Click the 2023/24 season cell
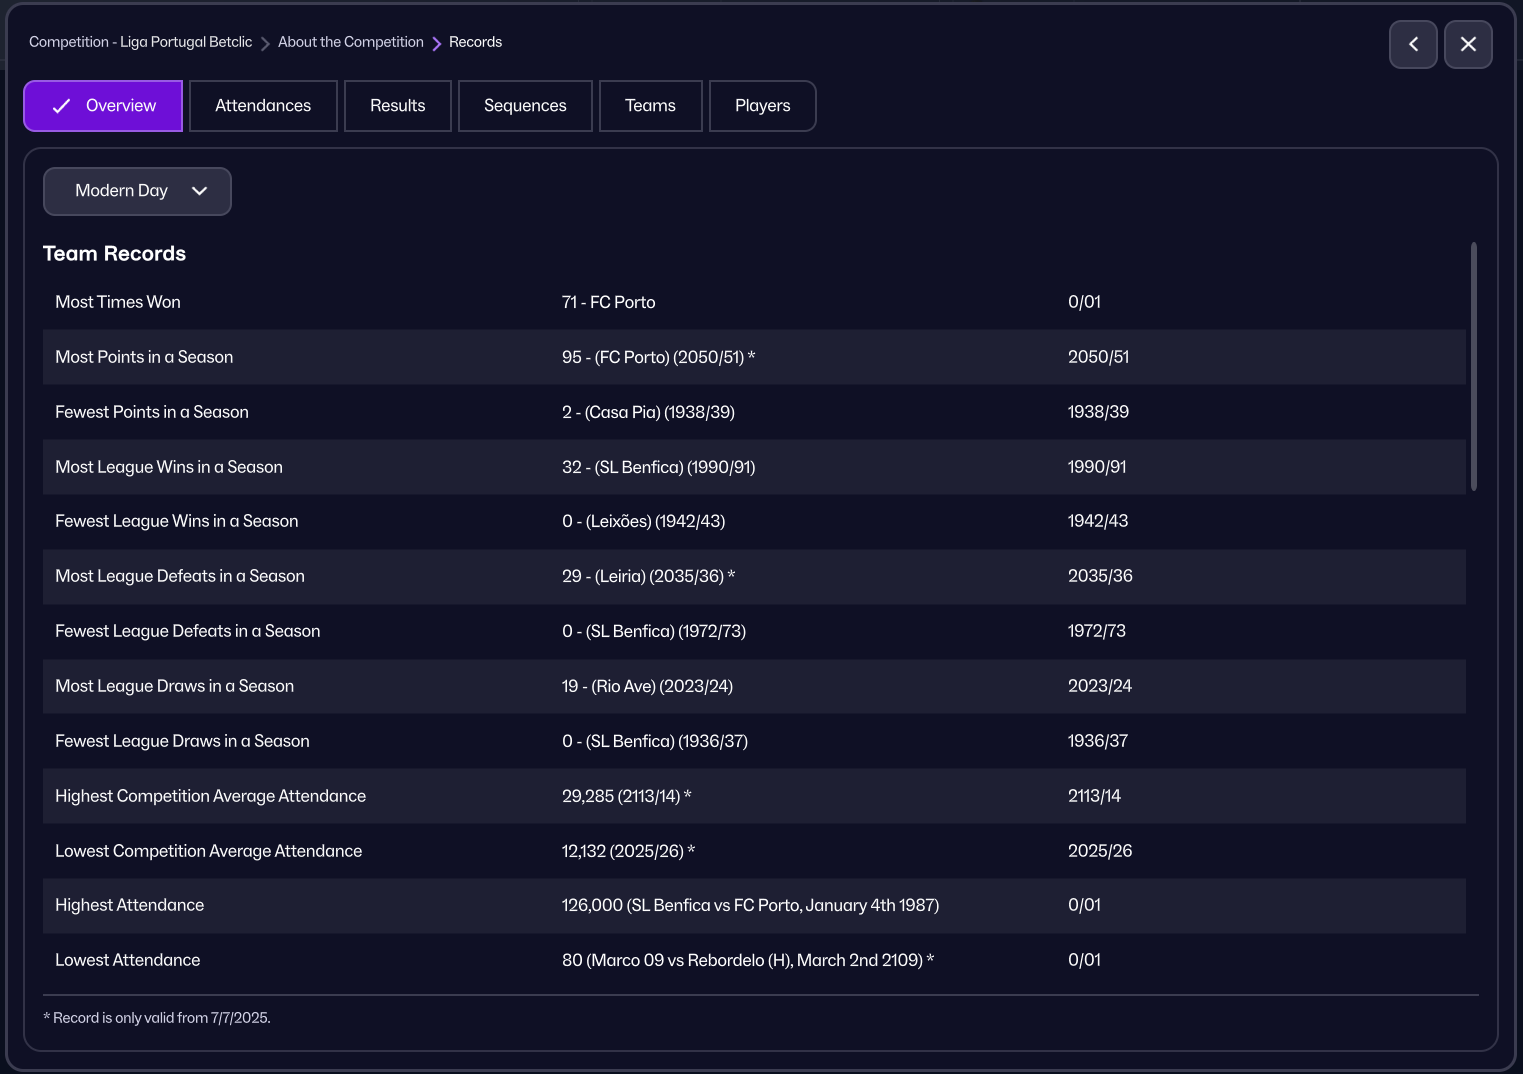1523x1074 pixels. (x=1100, y=686)
